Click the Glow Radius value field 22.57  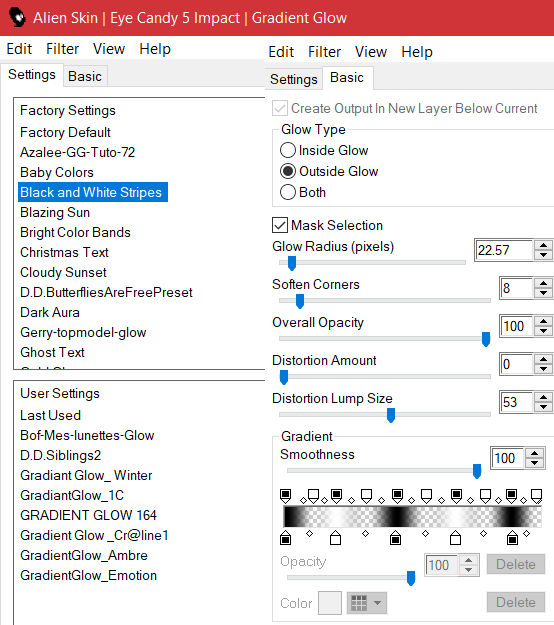tap(505, 250)
